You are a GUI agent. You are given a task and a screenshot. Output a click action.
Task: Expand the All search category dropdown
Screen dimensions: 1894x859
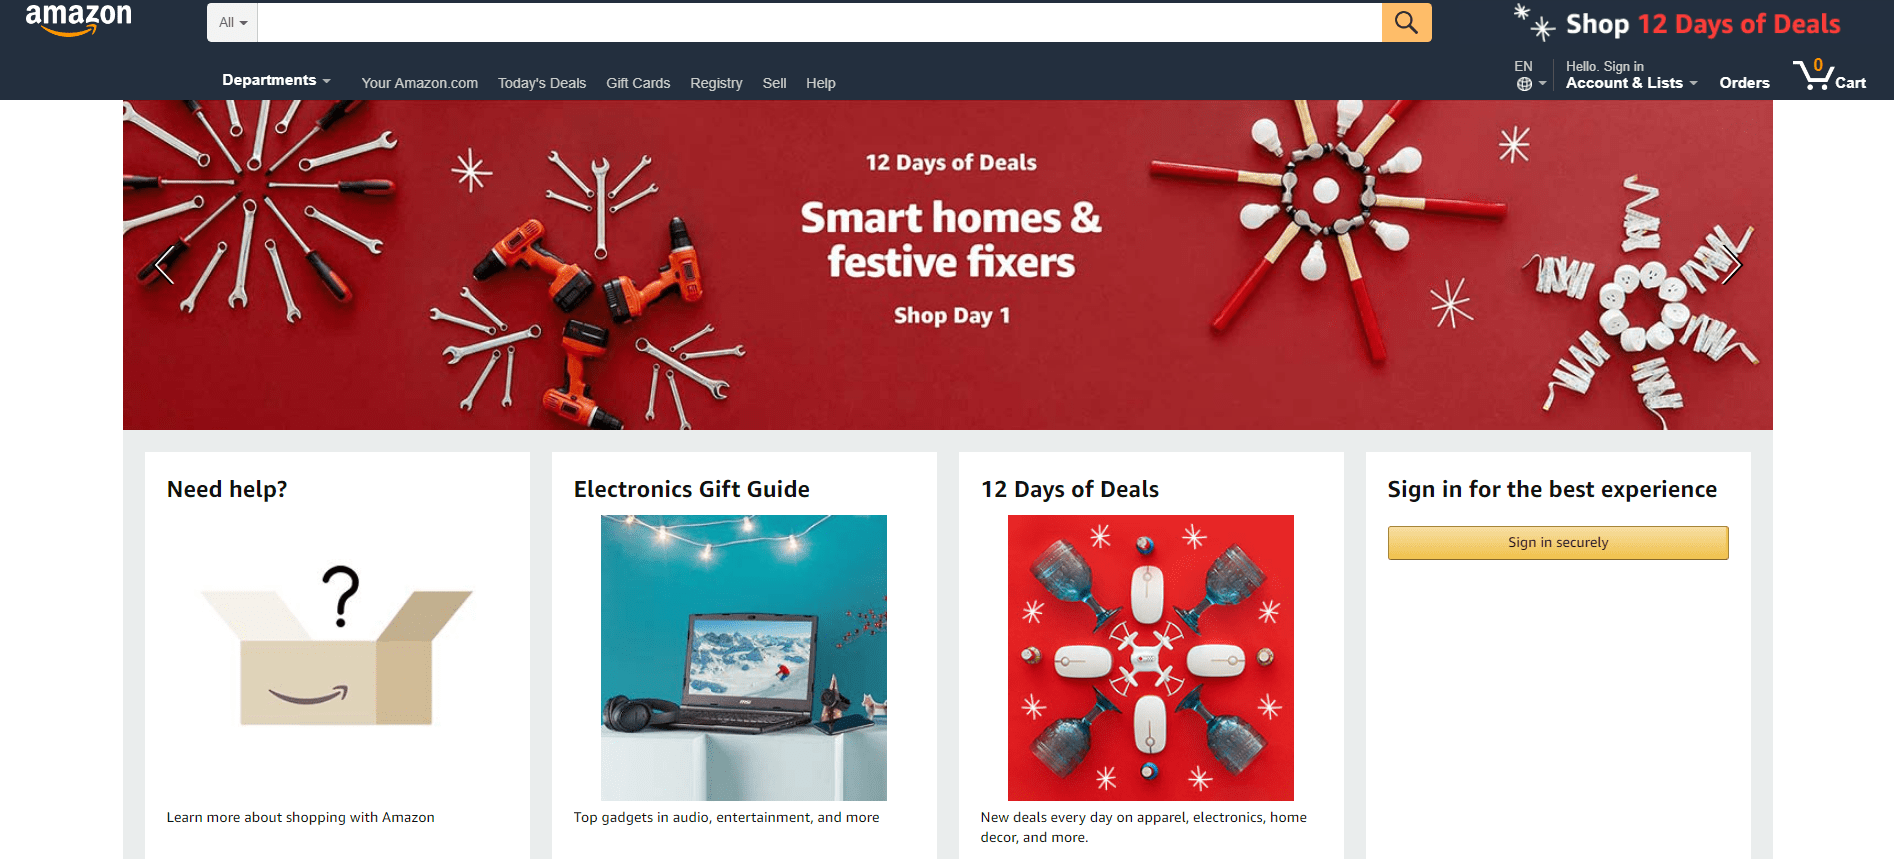(233, 22)
